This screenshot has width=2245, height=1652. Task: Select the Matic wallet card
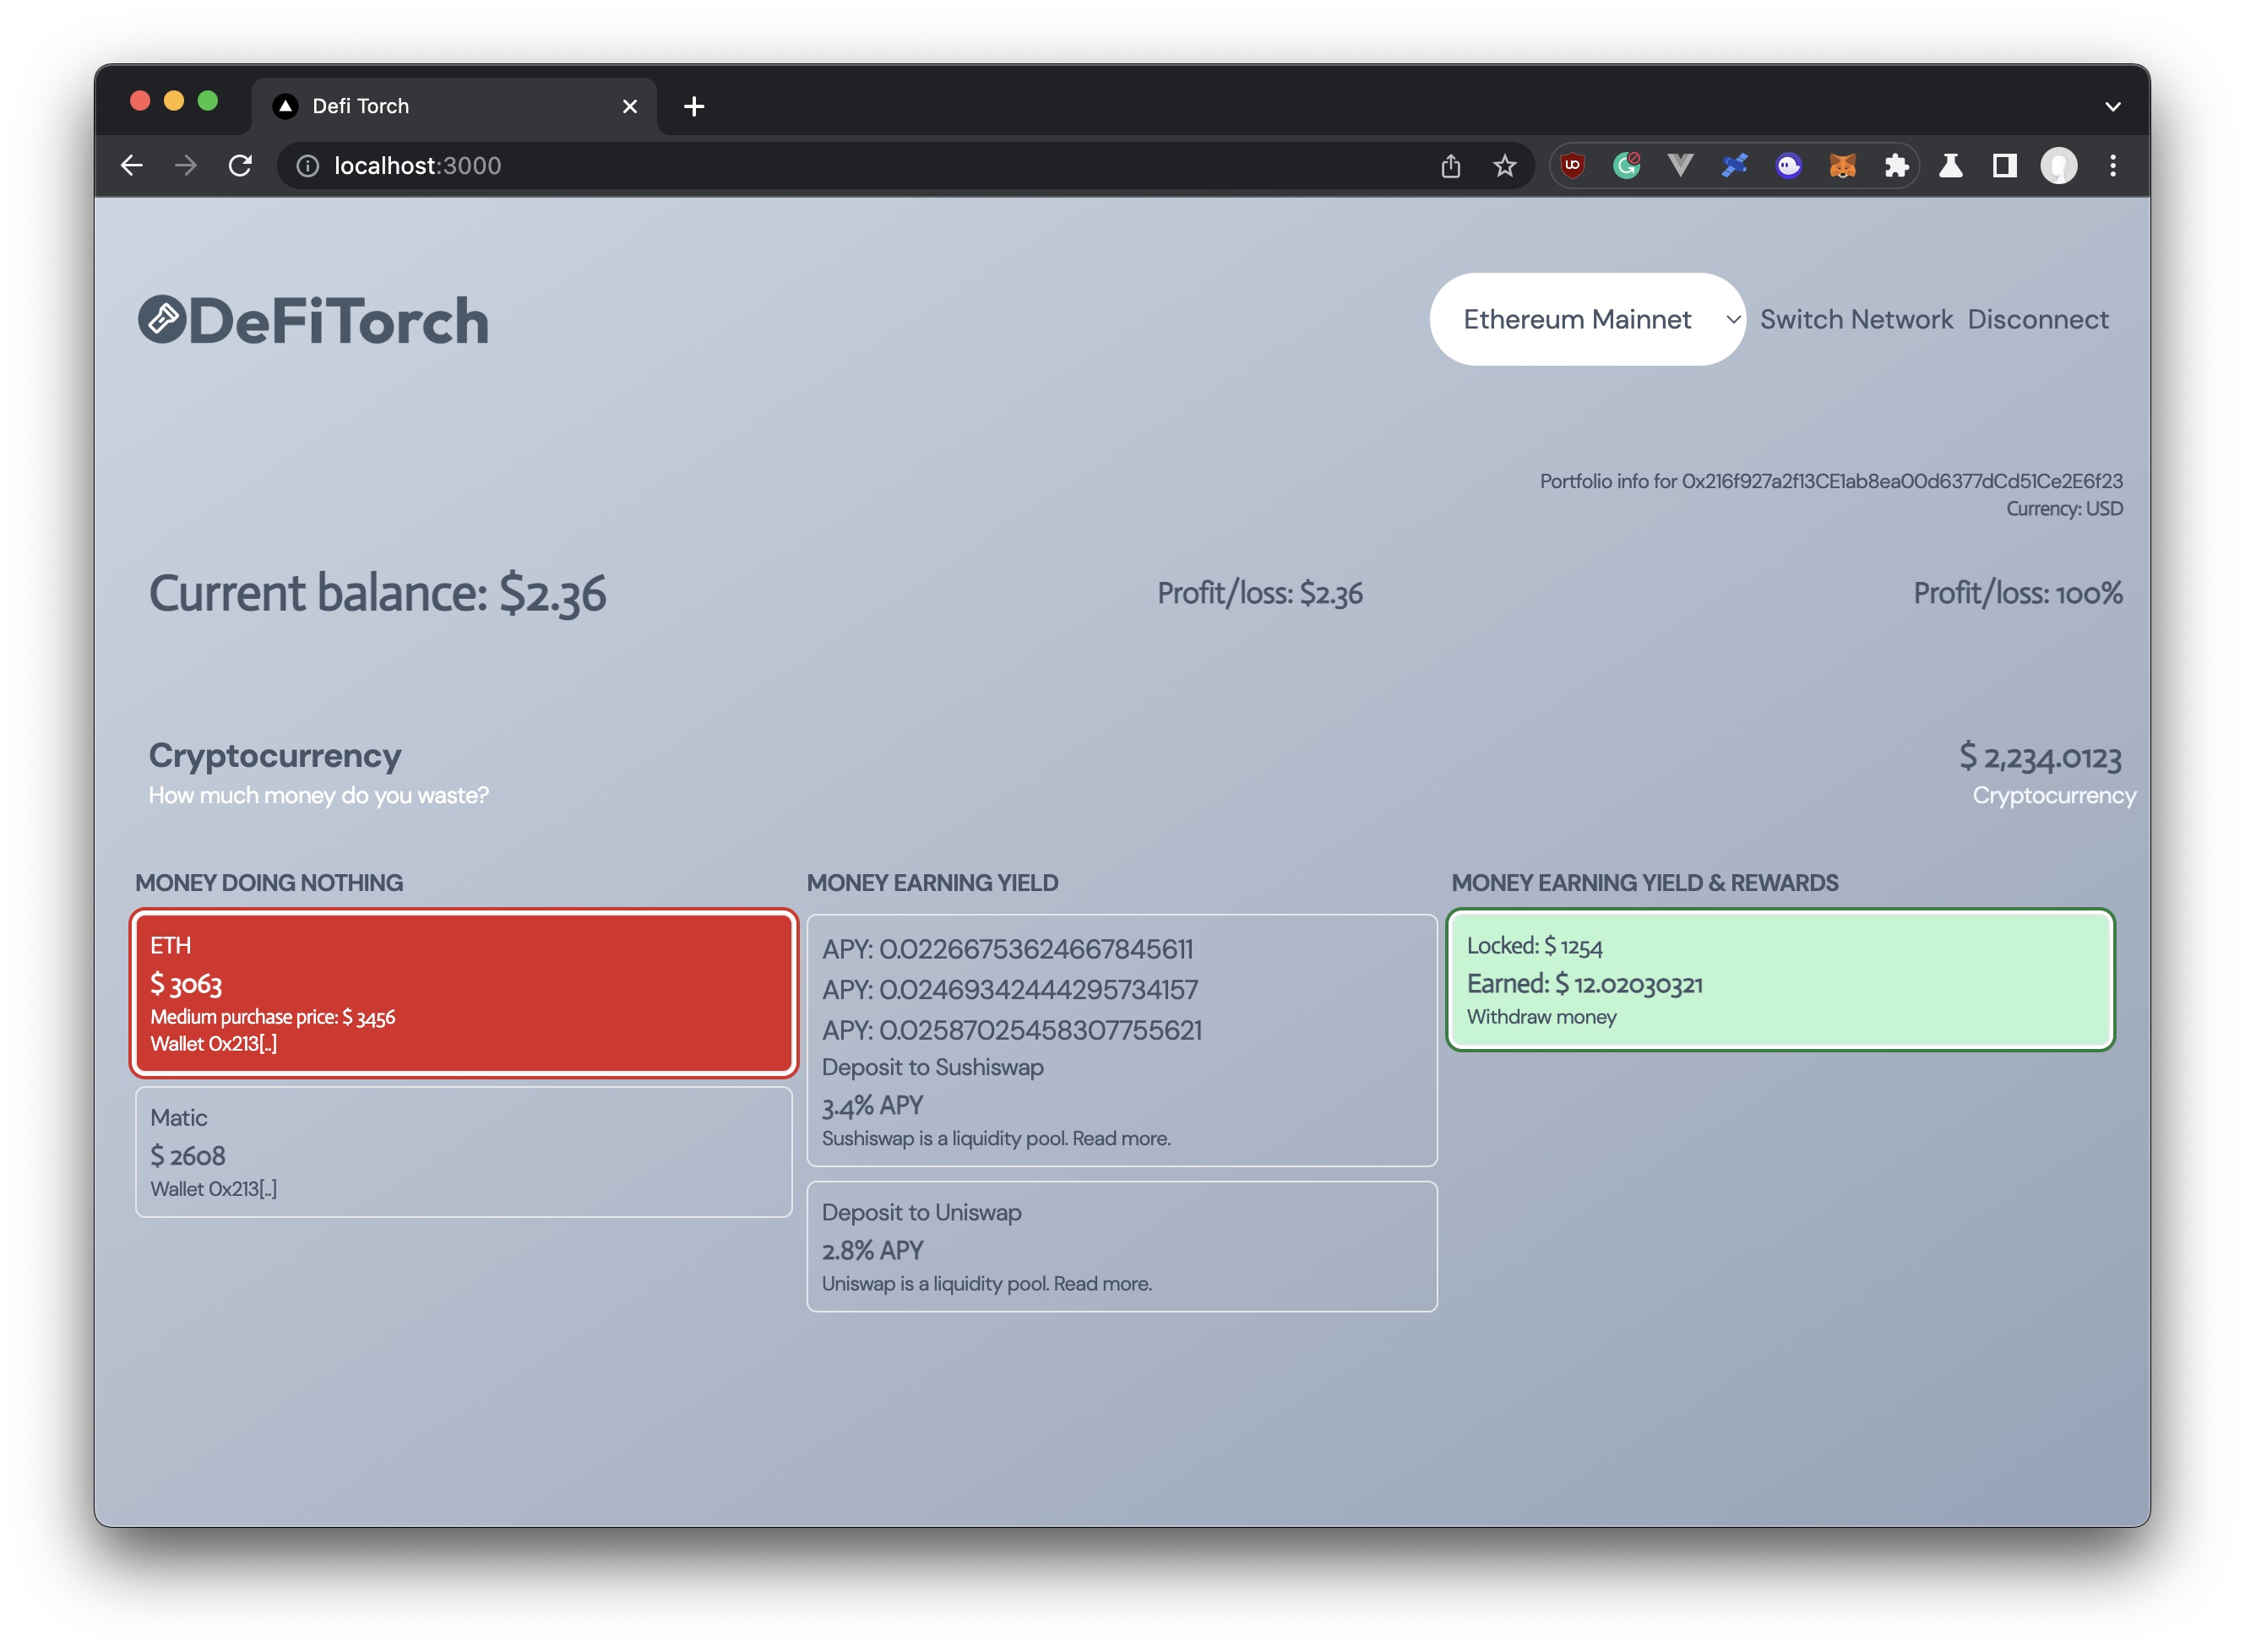pos(464,1152)
